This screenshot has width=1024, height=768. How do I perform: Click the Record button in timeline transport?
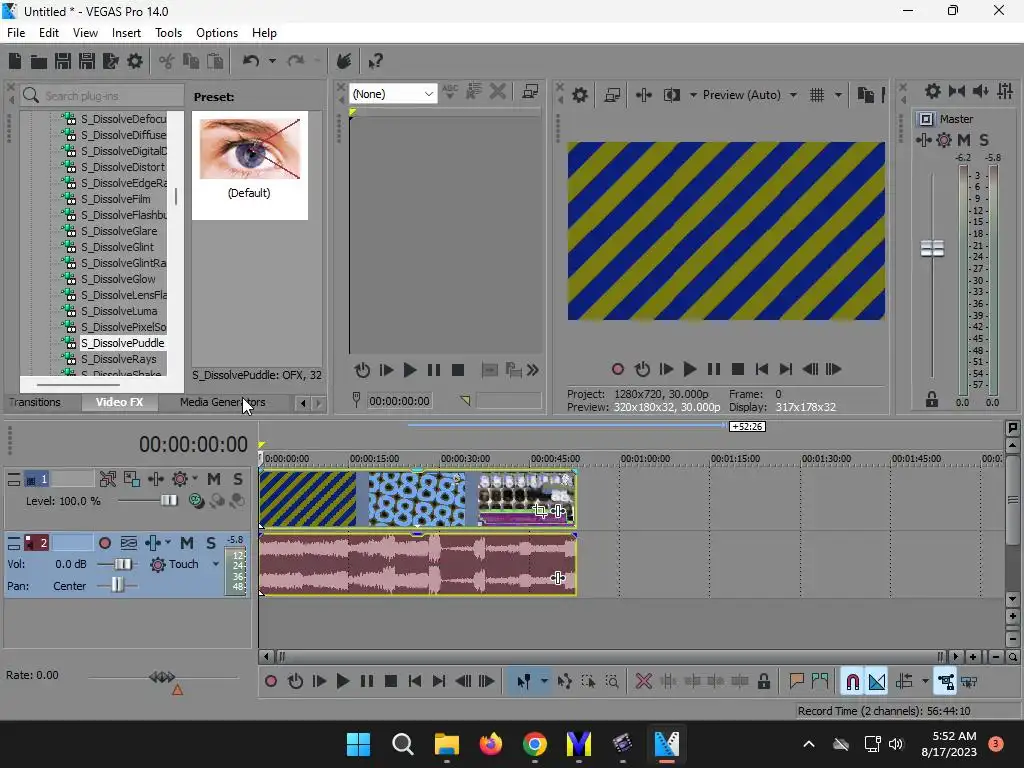[270, 682]
